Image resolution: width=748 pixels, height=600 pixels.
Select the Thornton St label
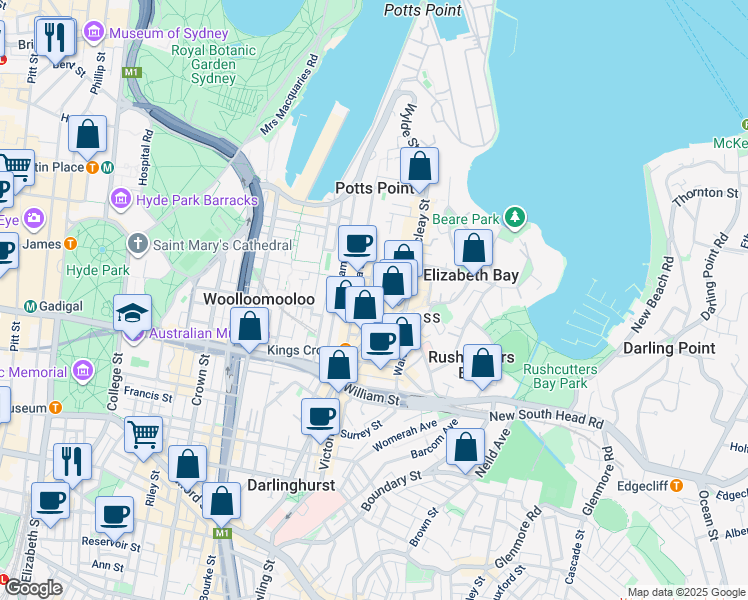coord(706,196)
